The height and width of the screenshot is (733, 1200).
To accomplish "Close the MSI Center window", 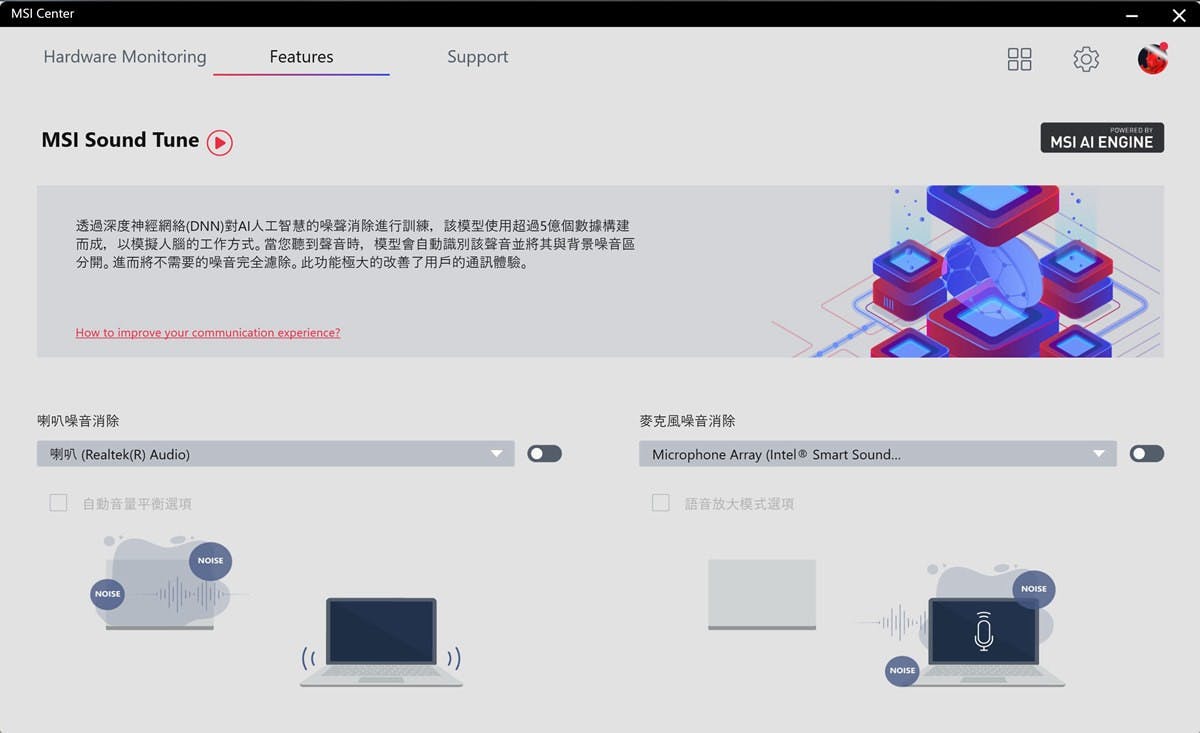I will point(1178,14).
